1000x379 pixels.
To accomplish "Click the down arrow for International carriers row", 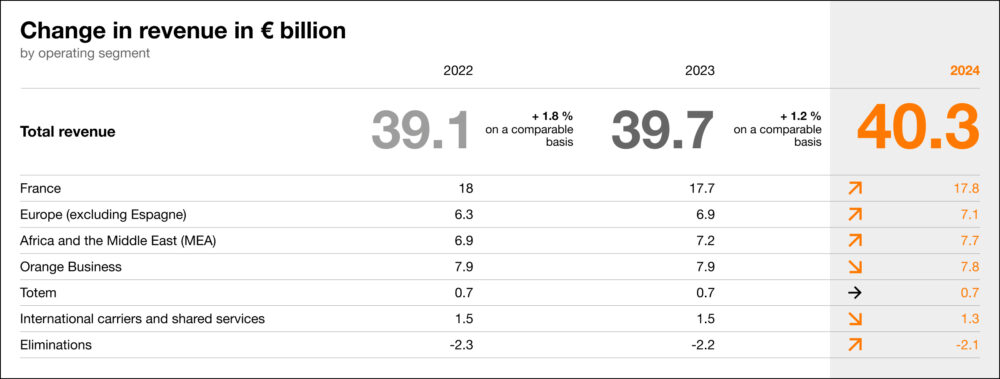I will click(x=855, y=319).
